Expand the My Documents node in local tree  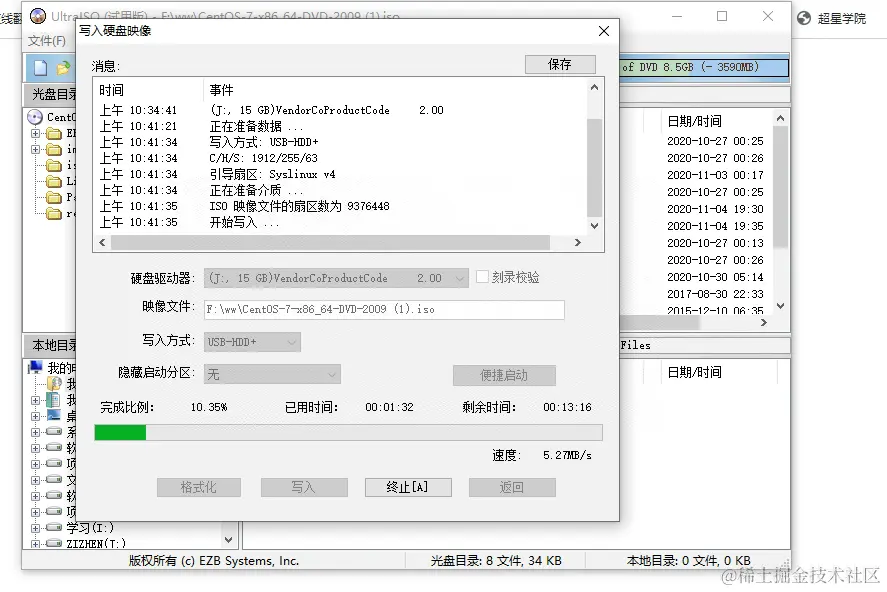[x=36, y=400]
